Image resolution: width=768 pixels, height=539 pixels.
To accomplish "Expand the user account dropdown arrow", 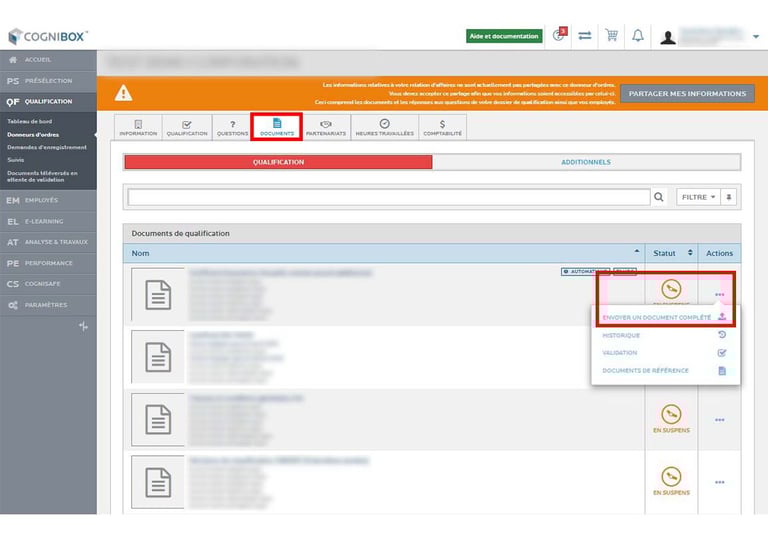I will coord(756,36).
